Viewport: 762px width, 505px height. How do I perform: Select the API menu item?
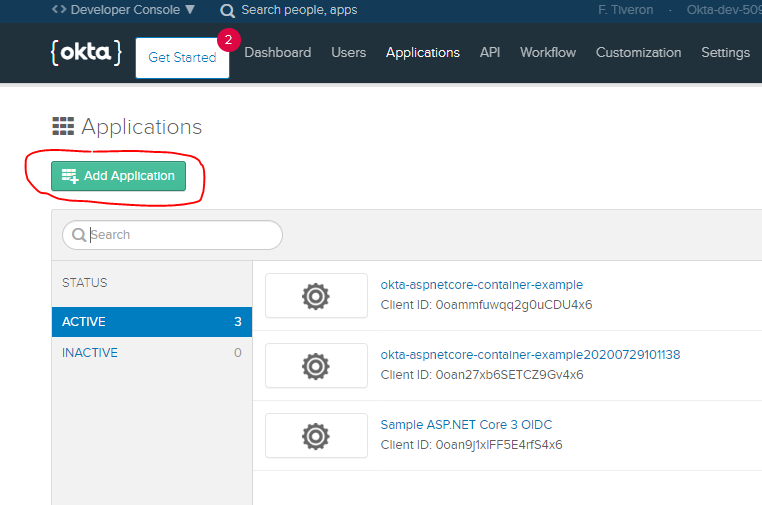(490, 52)
